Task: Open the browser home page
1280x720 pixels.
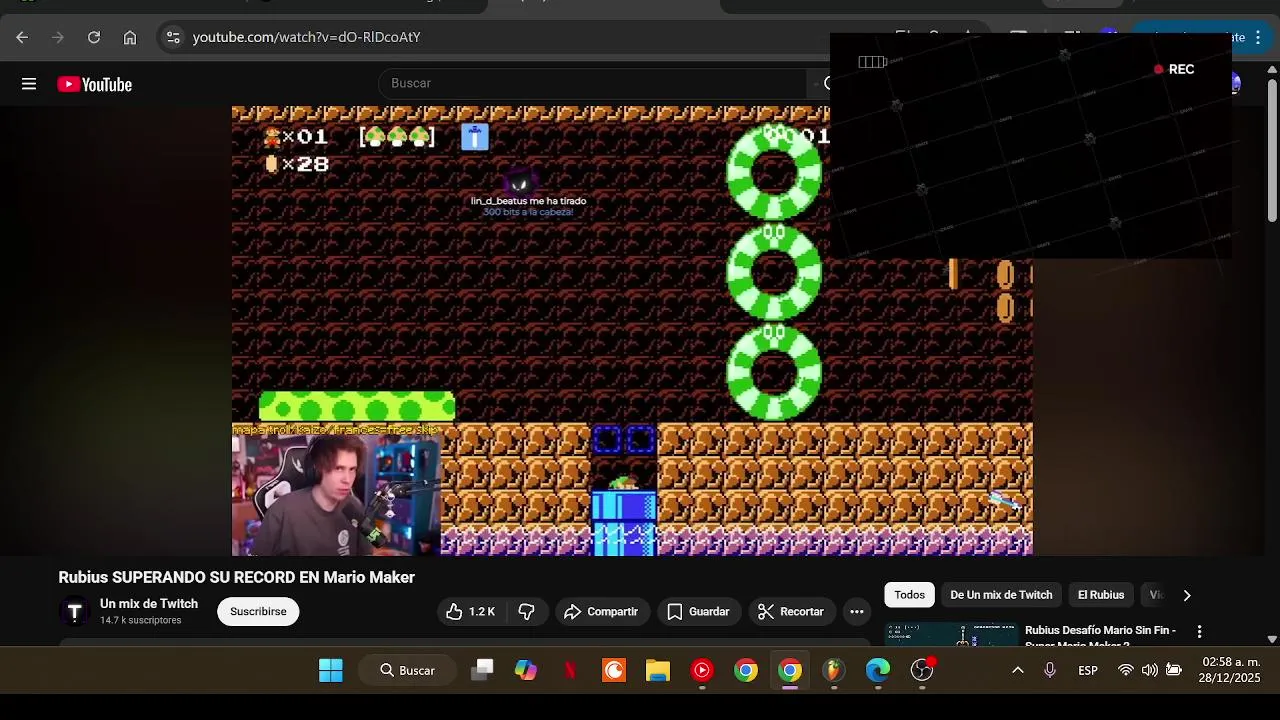Action: click(x=130, y=37)
